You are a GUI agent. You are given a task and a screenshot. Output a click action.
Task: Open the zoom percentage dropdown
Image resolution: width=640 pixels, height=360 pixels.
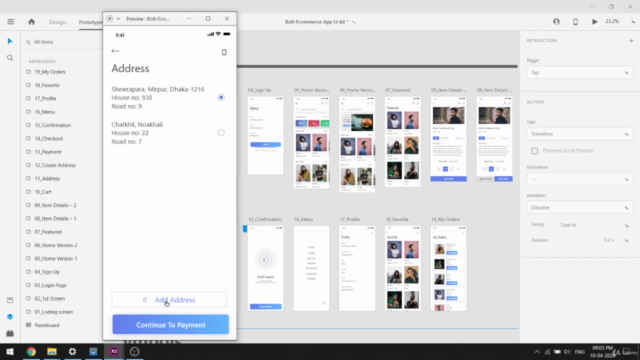[633, 22]
